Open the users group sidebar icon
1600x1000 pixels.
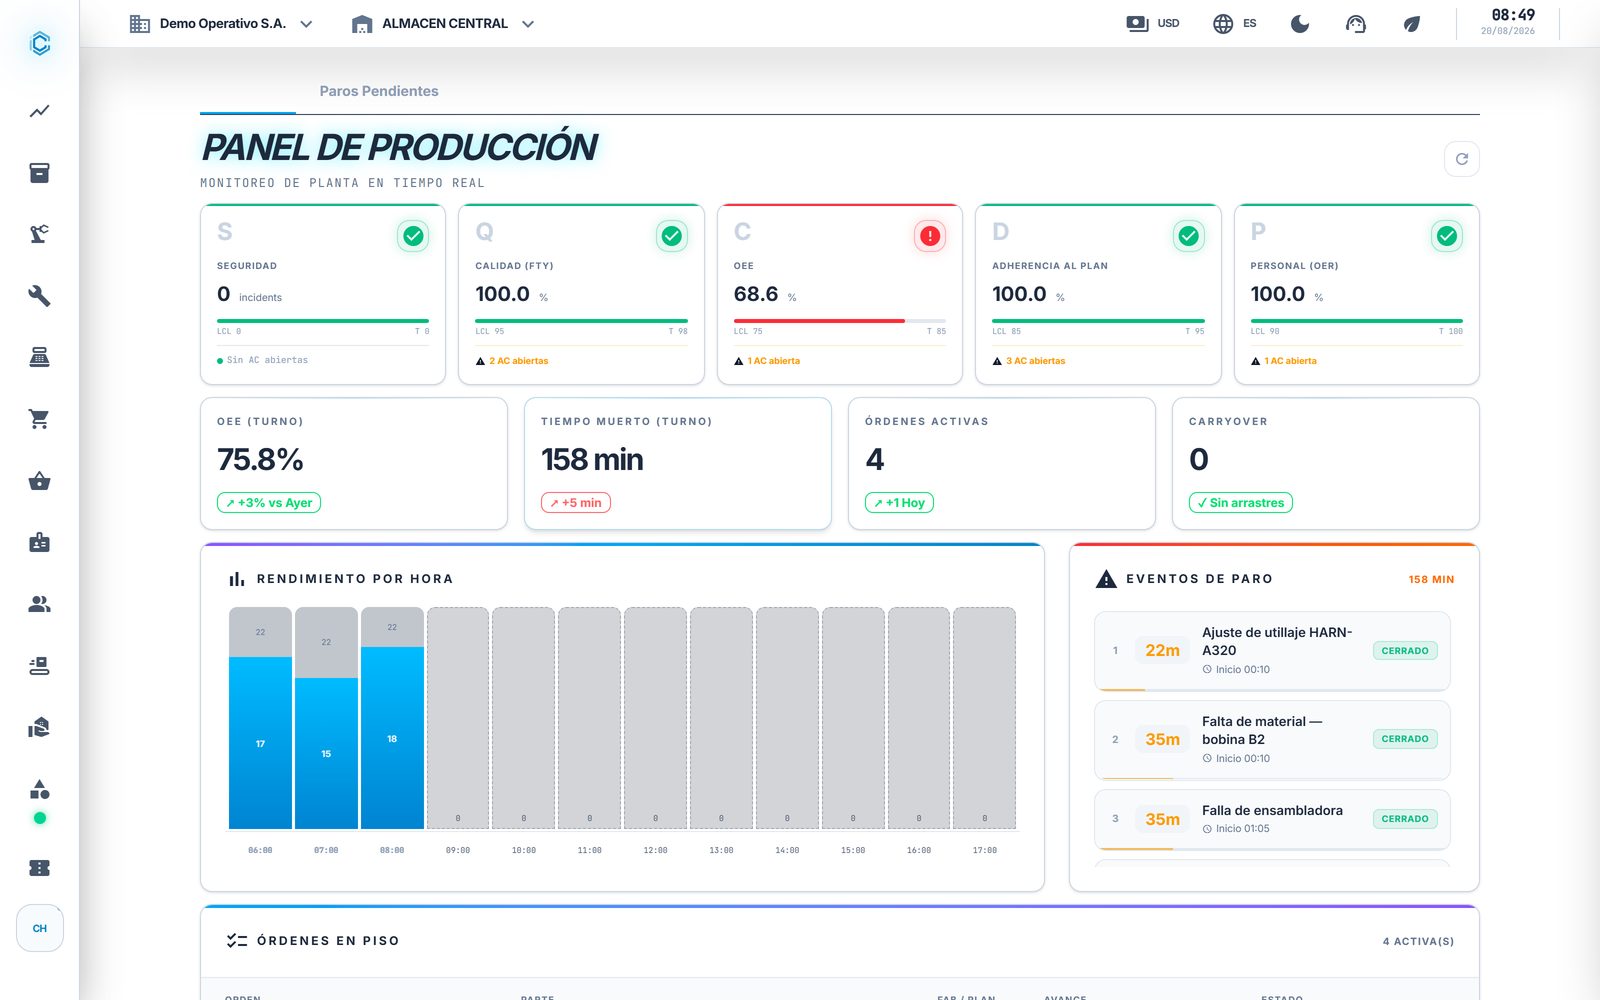click(x=39, y=604)
